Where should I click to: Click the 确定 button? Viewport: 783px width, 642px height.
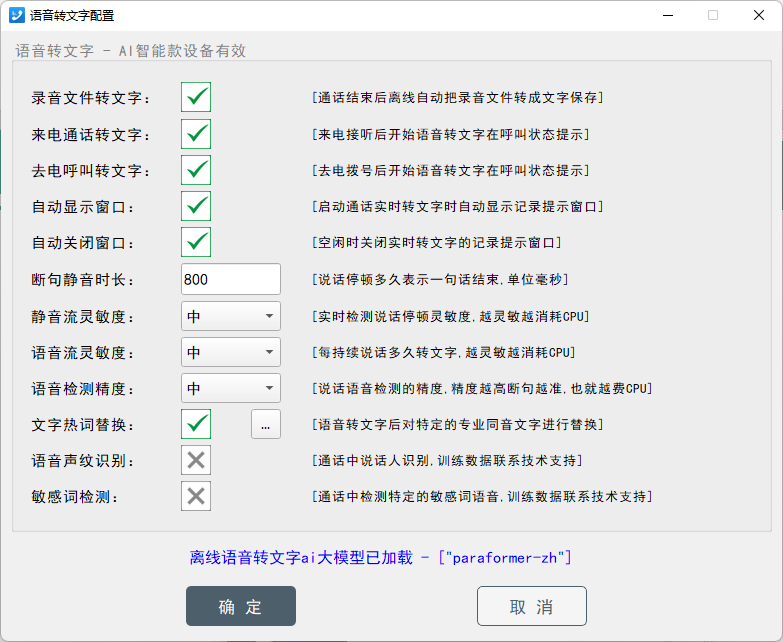coord(241,606)
